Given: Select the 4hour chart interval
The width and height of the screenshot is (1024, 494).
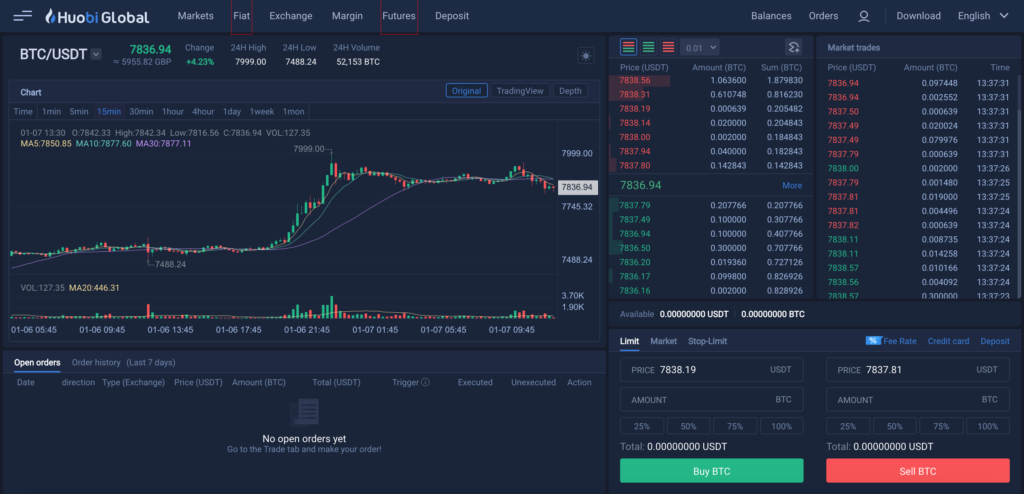Looking at the screenshot, I should pyautogui.click(x=203, y=111).
